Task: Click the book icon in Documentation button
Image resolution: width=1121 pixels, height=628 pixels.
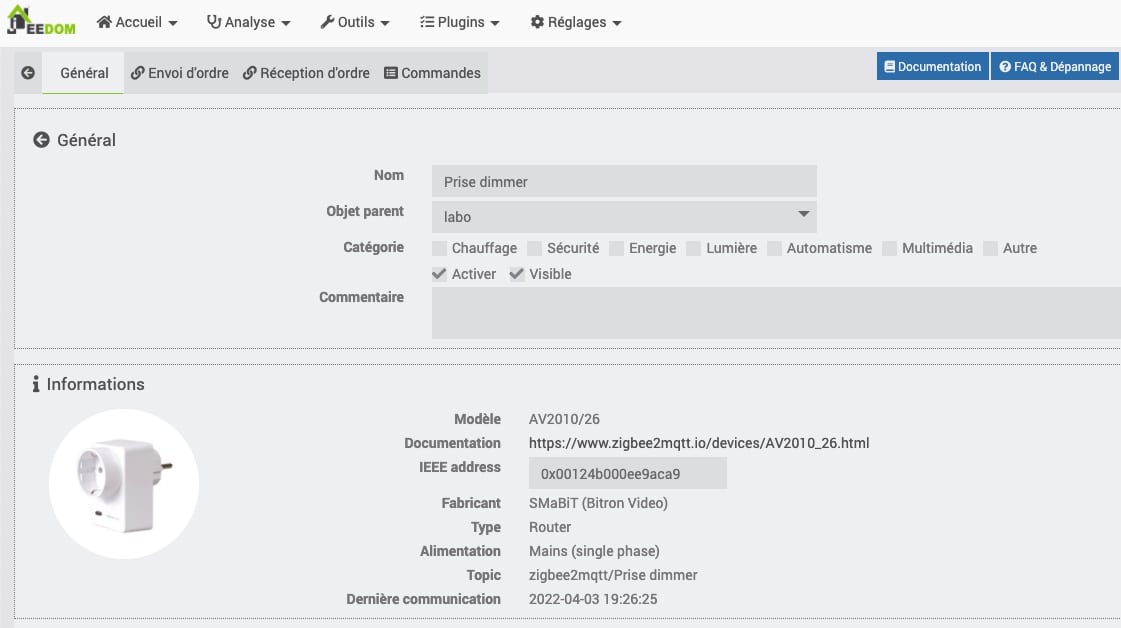Action: point(889,67)
